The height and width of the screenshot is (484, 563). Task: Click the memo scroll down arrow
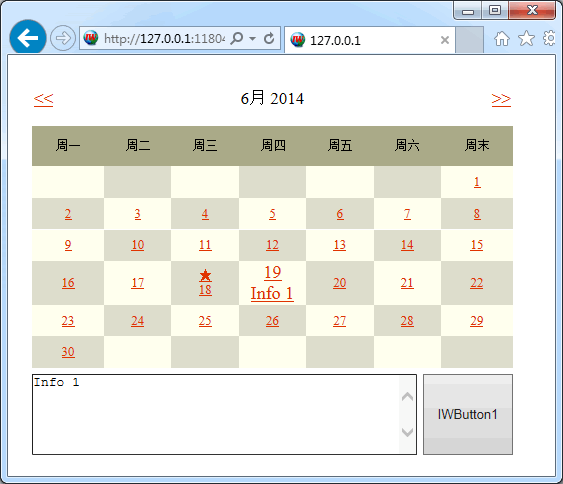pos(407,432)
